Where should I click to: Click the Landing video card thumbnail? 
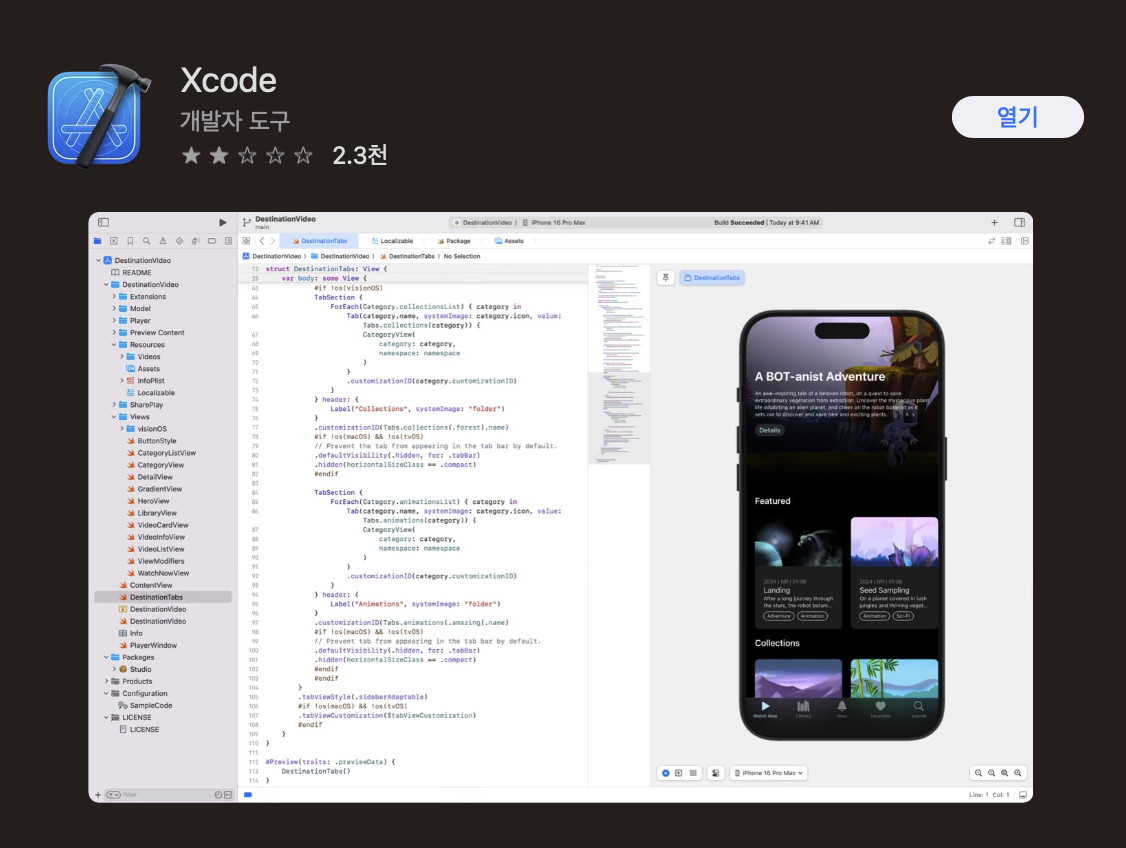pos(798,542)
